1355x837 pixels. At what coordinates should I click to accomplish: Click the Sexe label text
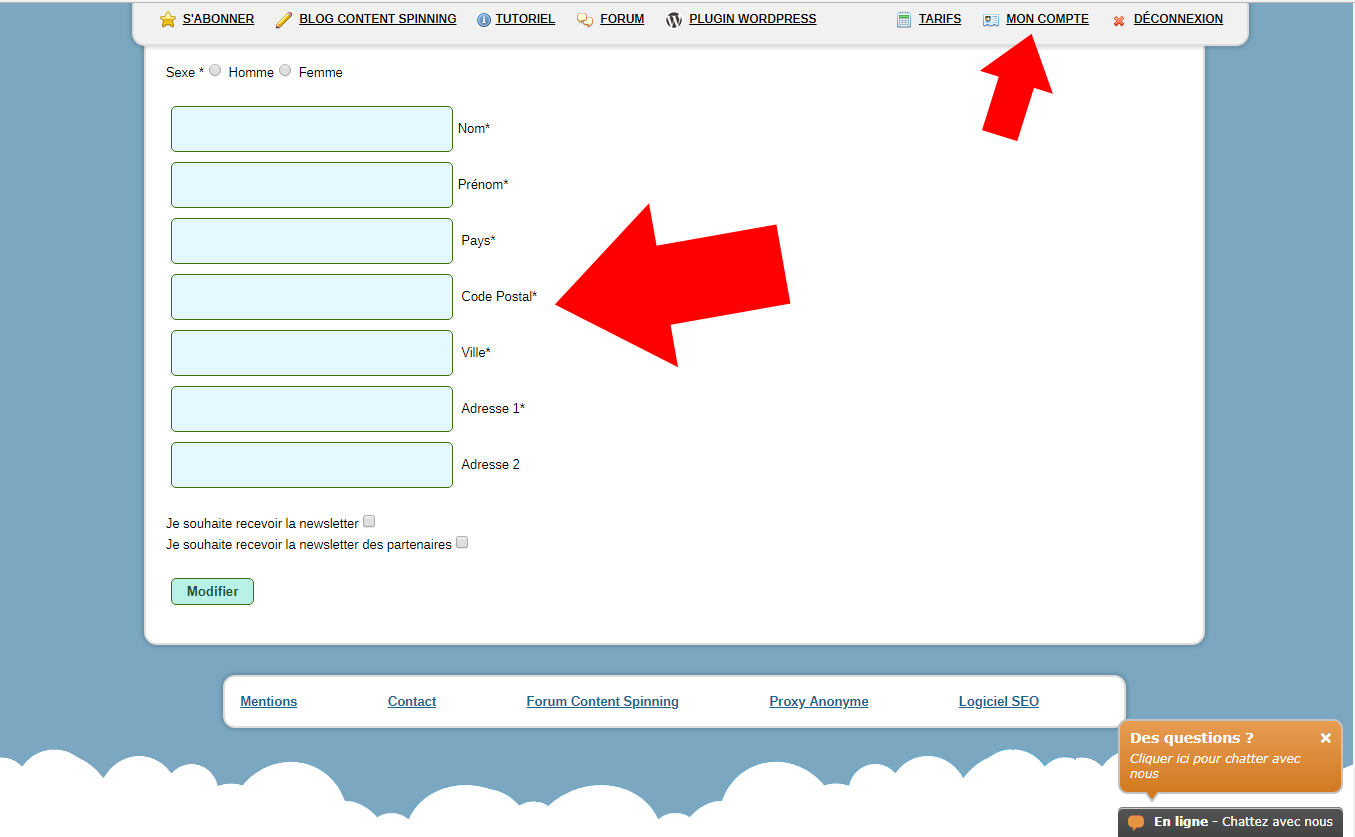(x=185, y=73)
